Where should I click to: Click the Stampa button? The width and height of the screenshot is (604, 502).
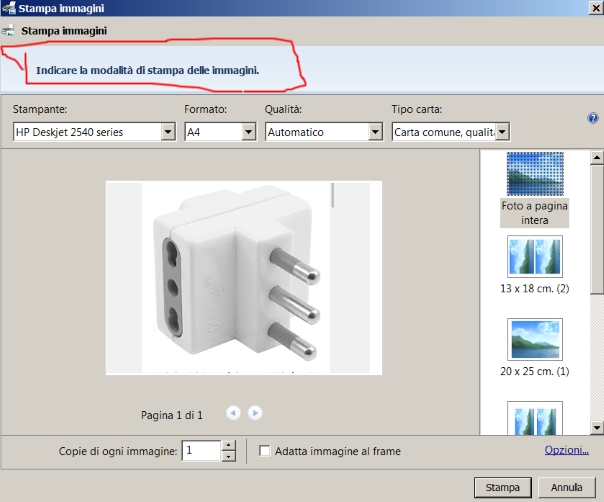(502, 487)
